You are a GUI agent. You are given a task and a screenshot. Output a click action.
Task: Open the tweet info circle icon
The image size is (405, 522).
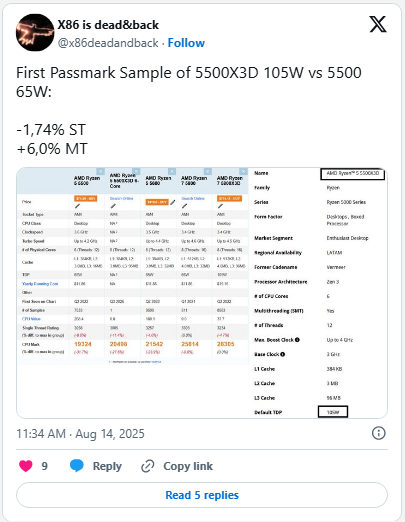click(378, 433)
